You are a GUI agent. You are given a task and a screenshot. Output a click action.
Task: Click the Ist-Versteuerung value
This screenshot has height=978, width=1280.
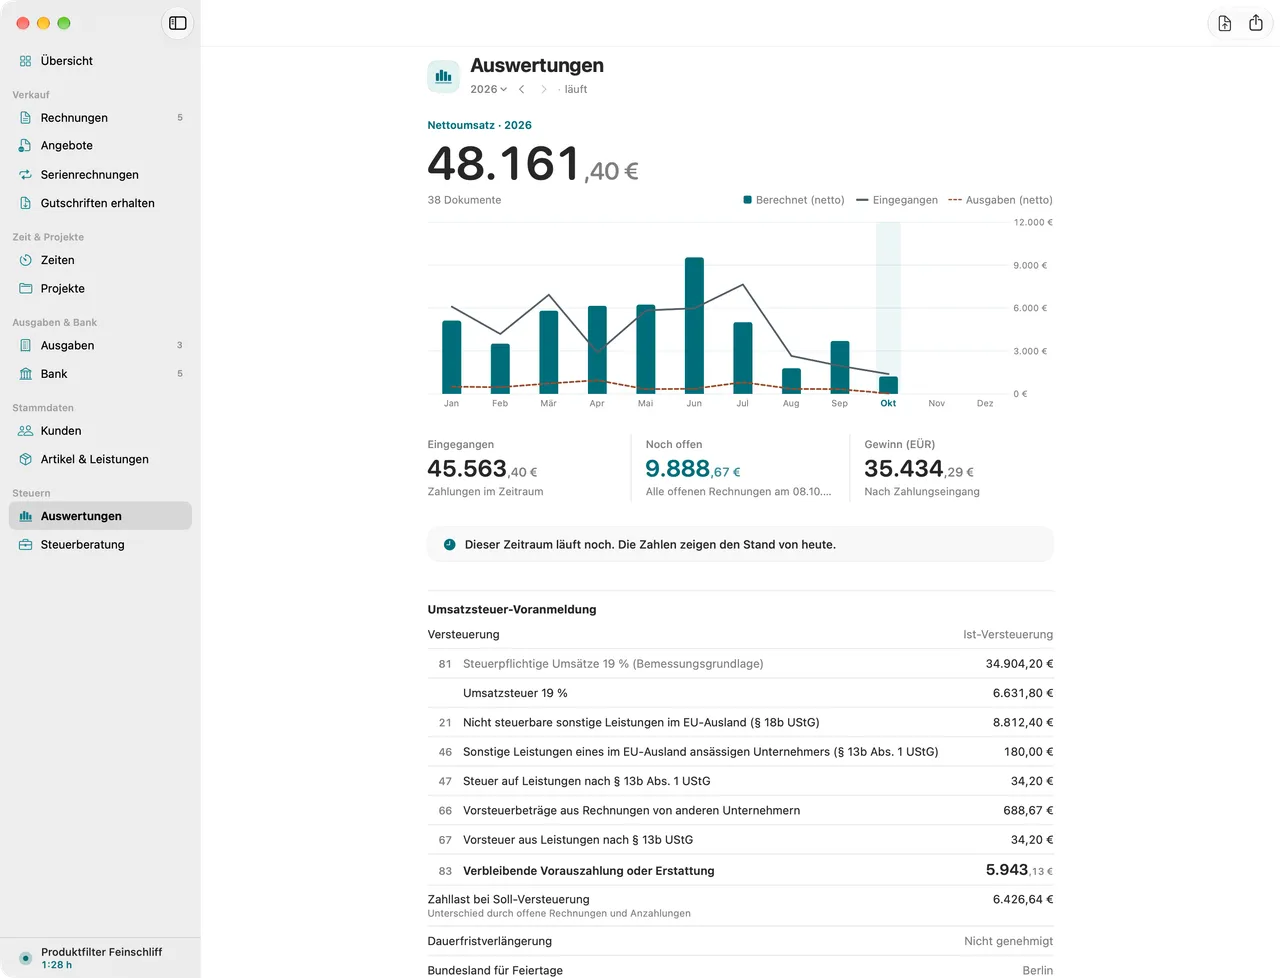point(1008,635)
